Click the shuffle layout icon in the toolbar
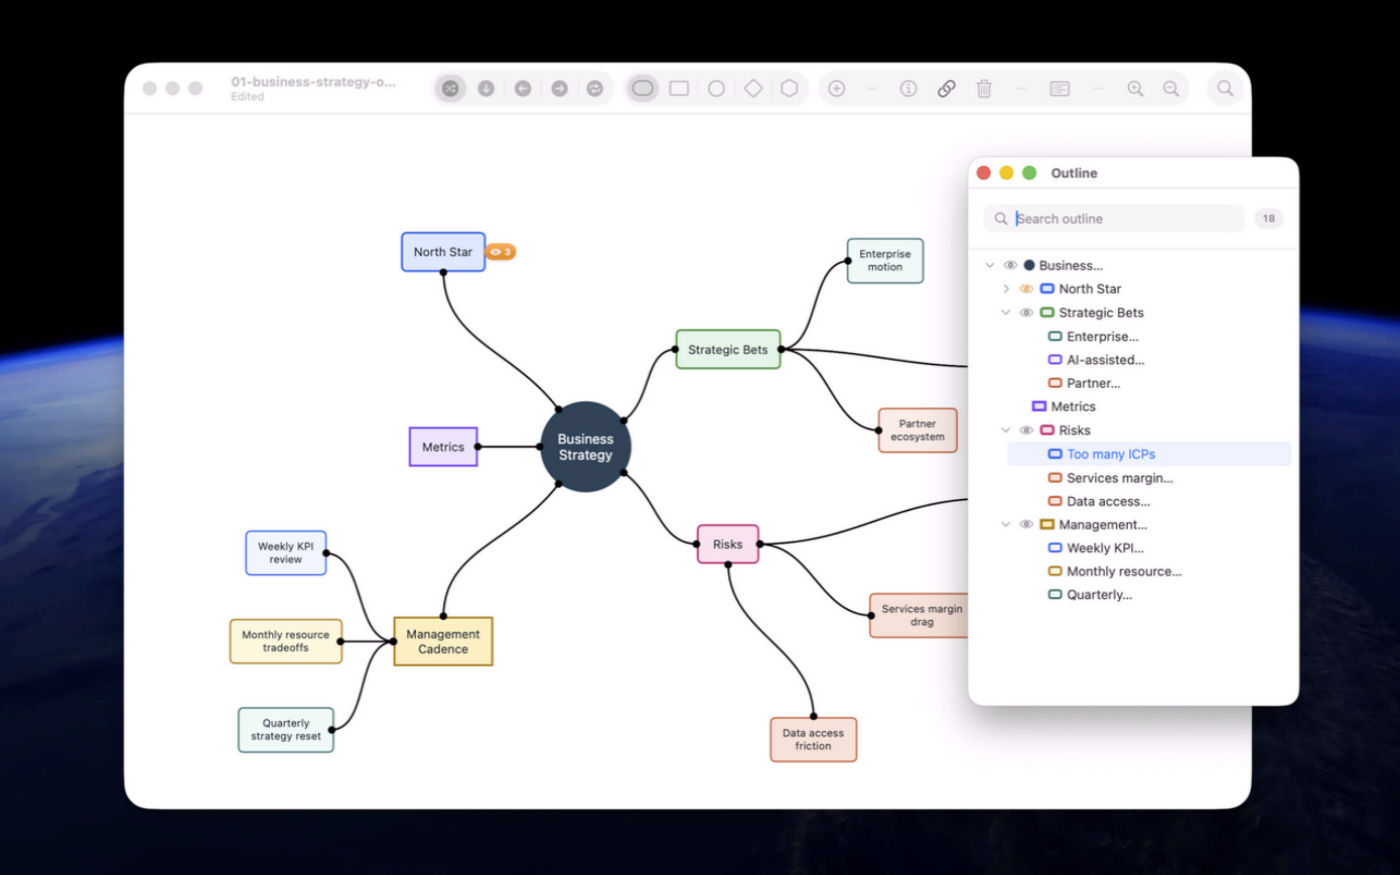 [x=450, y=89]
